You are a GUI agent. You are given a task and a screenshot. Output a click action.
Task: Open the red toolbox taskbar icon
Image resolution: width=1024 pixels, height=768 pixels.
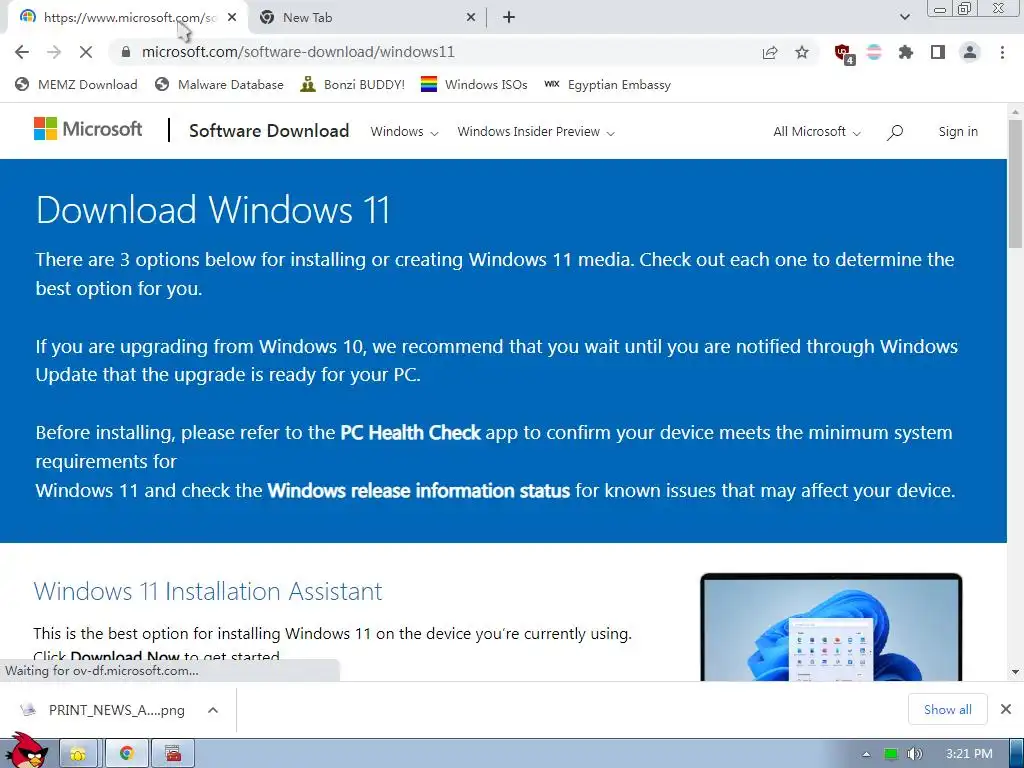pos(173,754)
